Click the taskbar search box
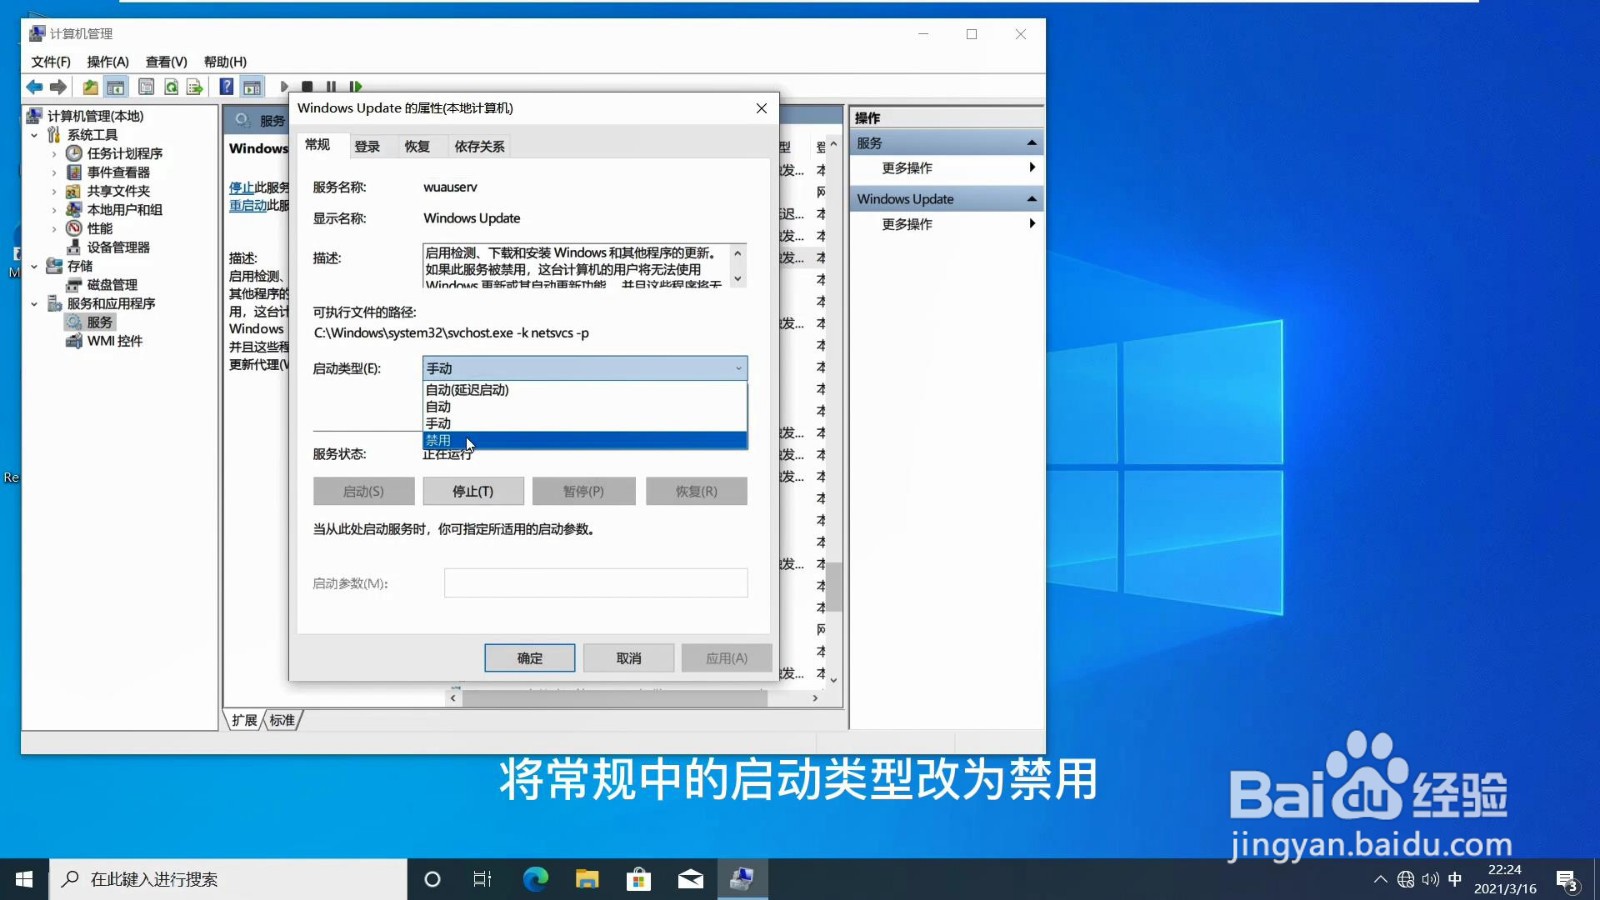The height and width of the screenshot is (900, 1600). [x=228, y=879]
